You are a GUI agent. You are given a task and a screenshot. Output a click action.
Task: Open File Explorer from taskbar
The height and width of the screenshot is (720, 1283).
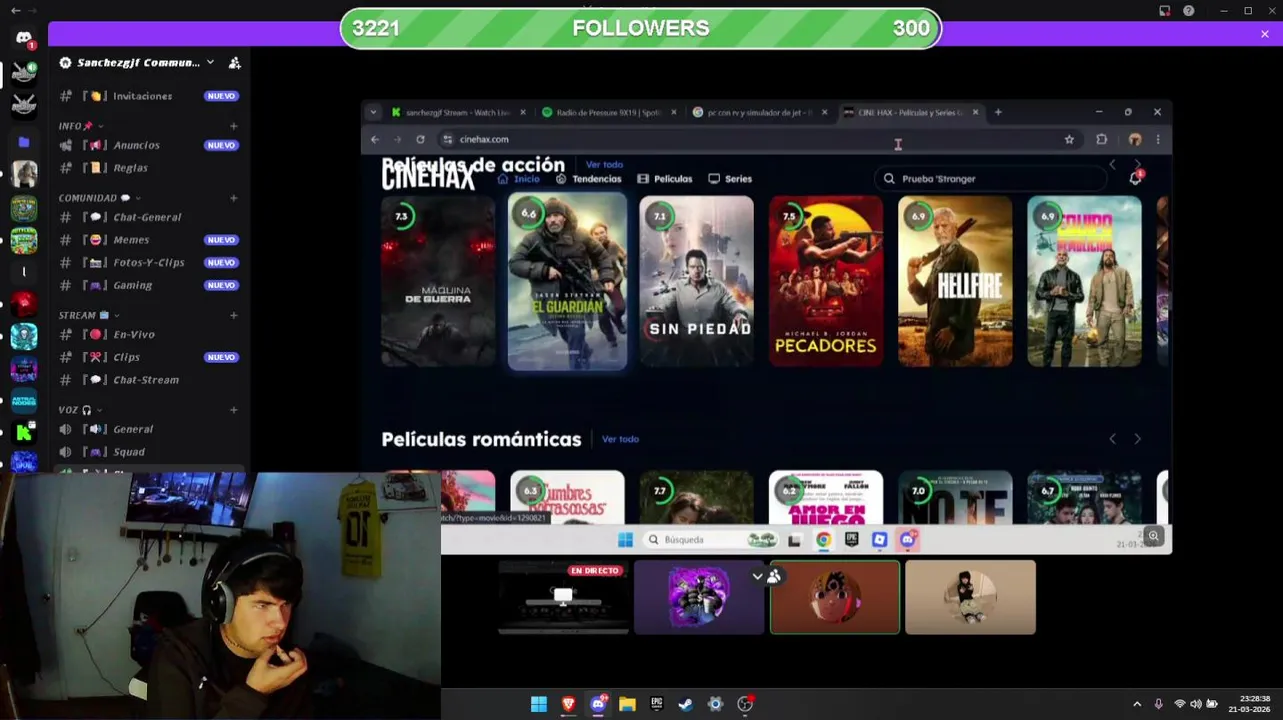tap(627, 704)
